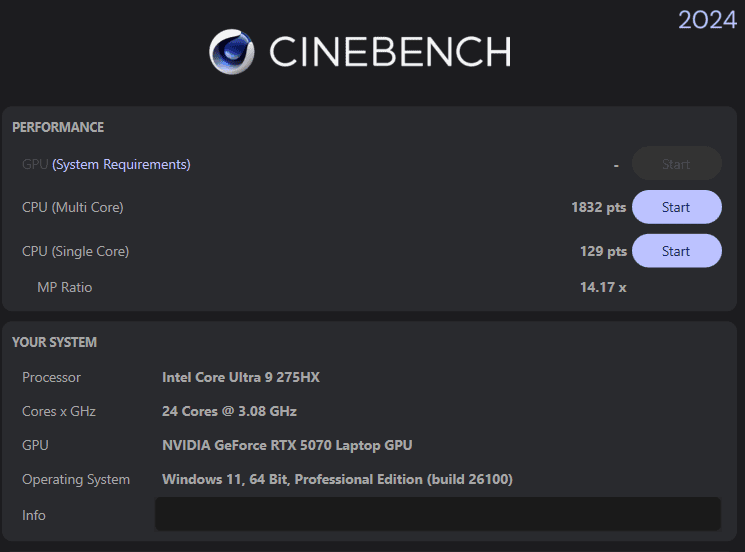This screenshot has height=552, width=745.
Task: Select the 1832 pts multi core score
Action: (x=599, y=207)
